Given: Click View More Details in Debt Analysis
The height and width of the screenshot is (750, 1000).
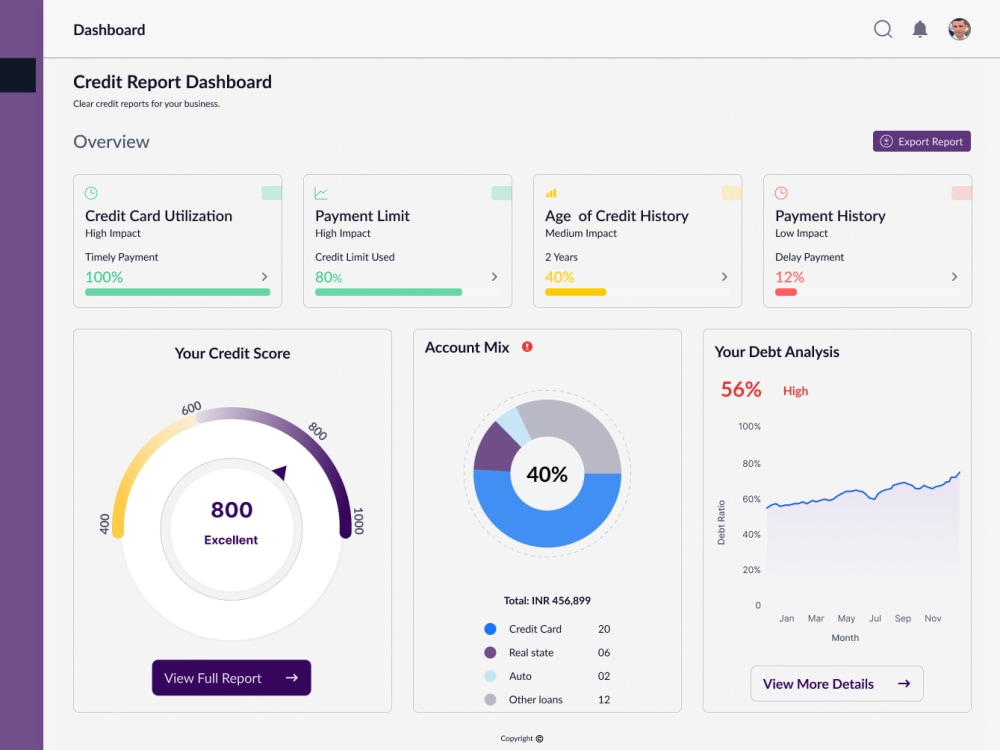Looking at the screenshot, I should tap(836, 683).
